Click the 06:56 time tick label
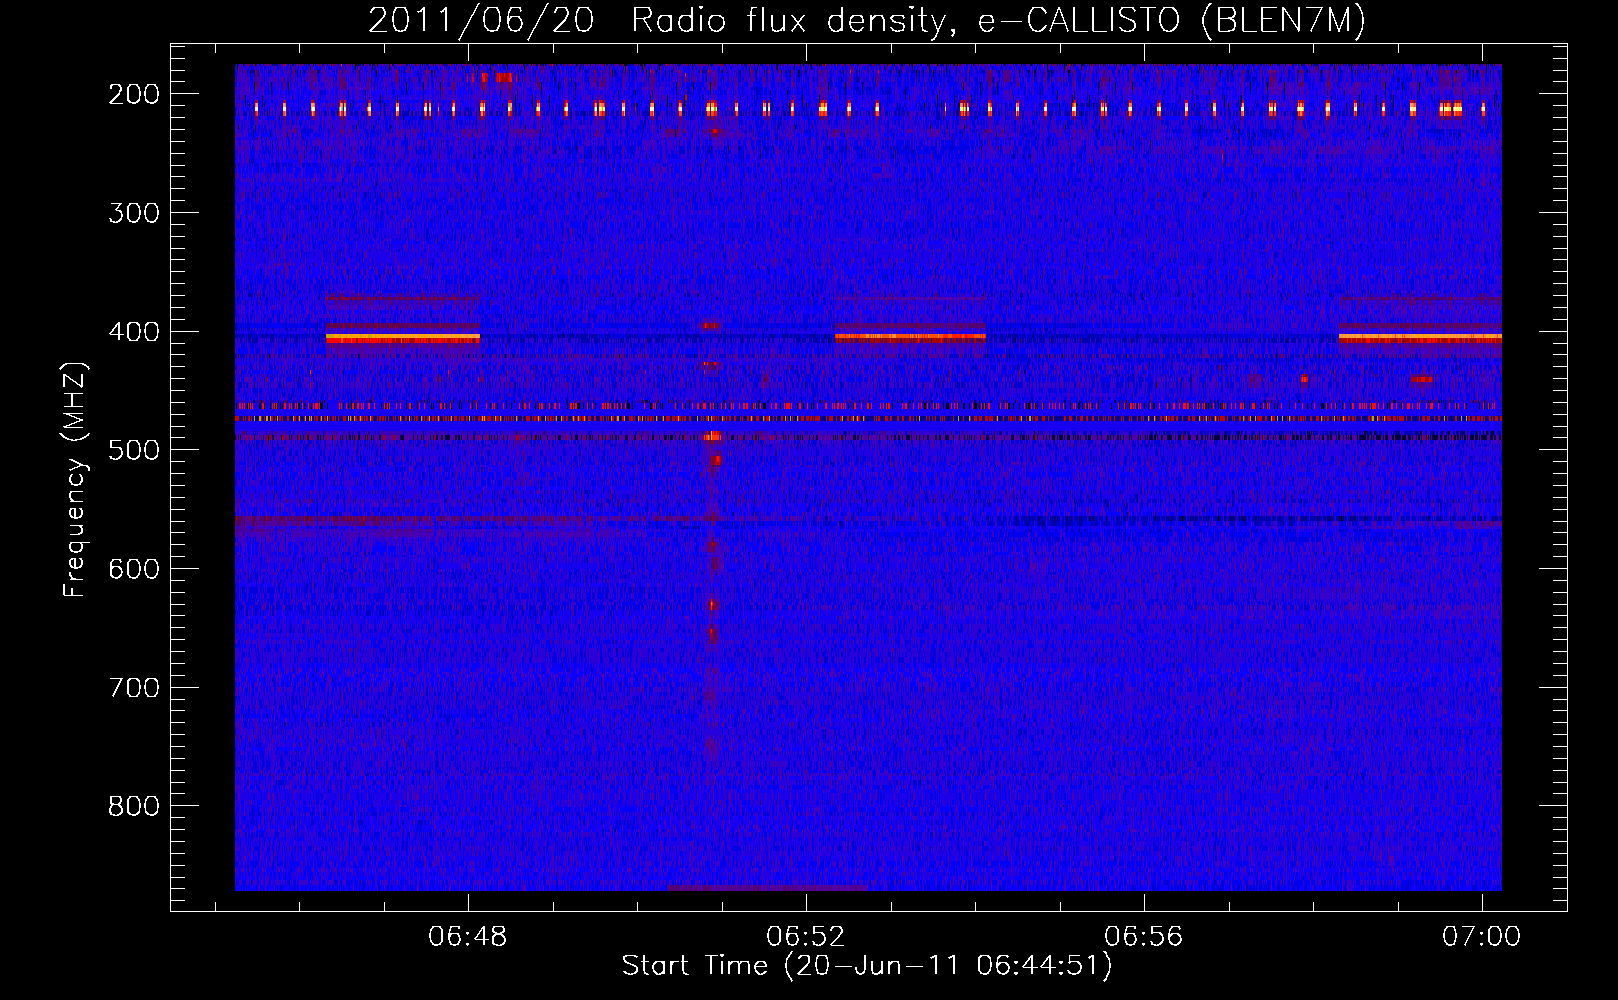Viewport: 1618px width, 1000px height. (1143, 937)
